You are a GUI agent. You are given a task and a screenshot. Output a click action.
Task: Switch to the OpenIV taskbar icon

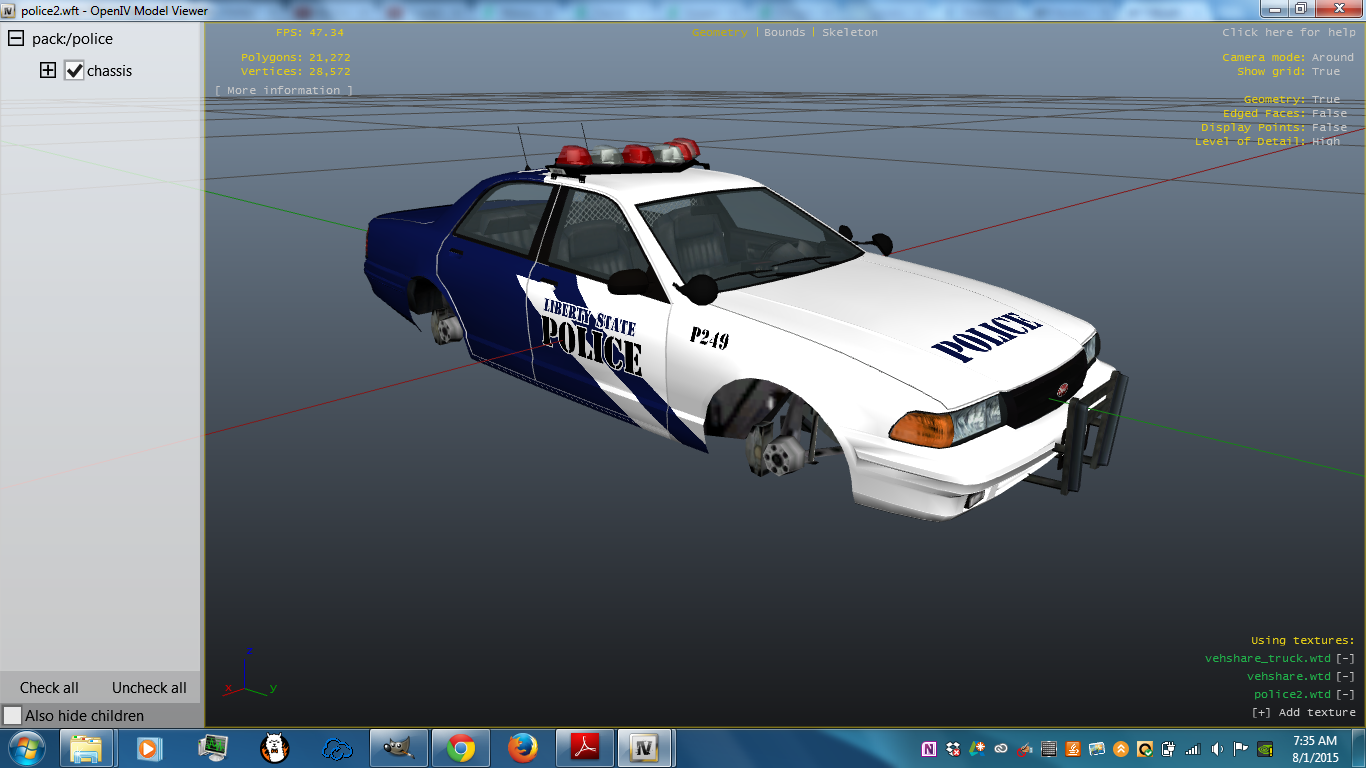pos(646,748)
